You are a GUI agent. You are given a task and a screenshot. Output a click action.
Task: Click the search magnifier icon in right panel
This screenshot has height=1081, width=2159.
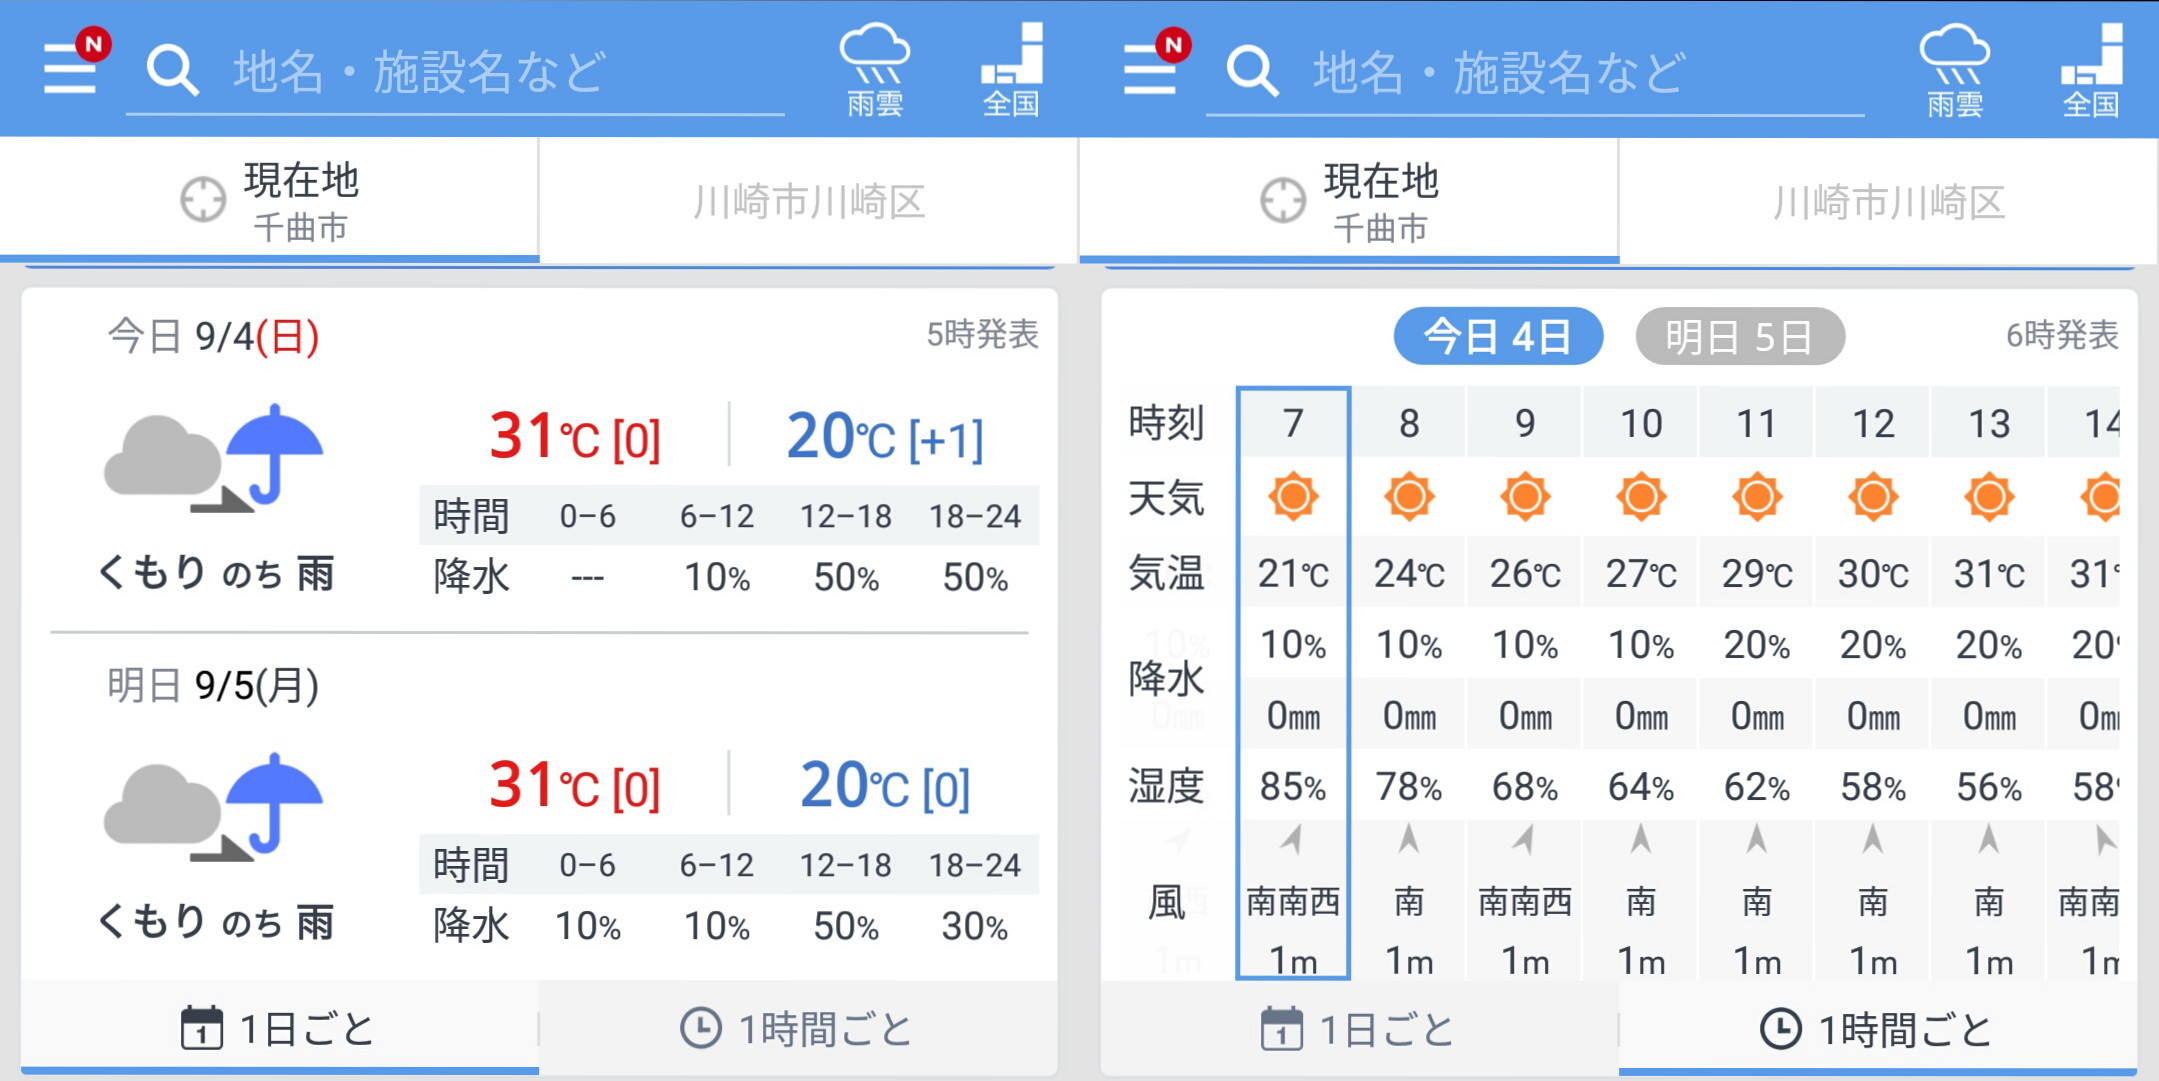[1252, 71]
